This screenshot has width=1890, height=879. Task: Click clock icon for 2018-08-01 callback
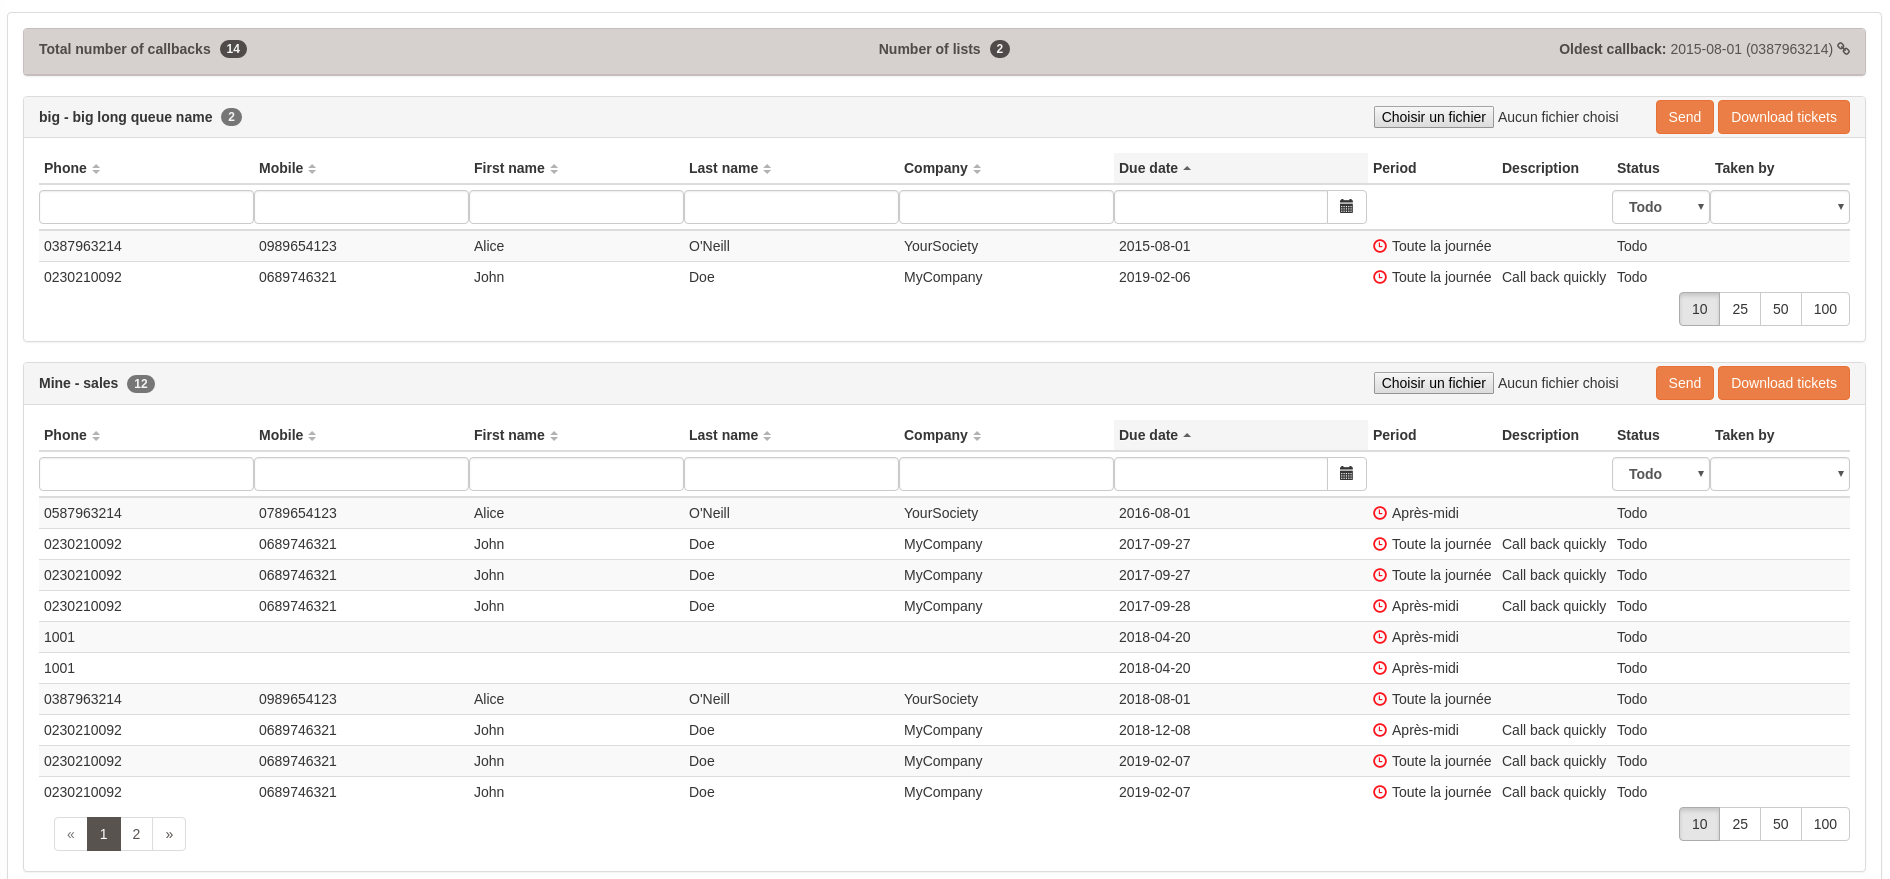1380,699
